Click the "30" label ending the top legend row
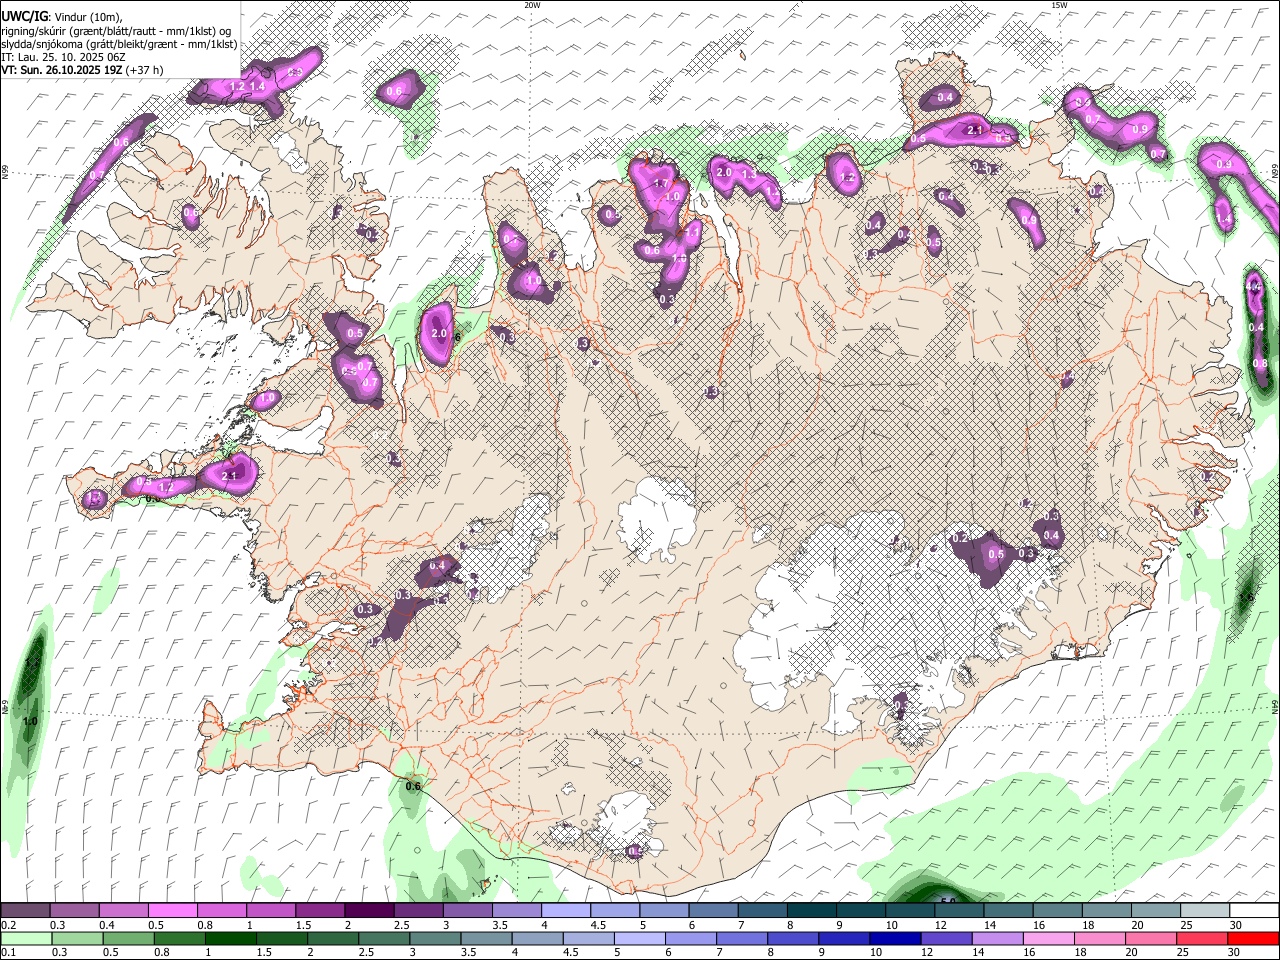Viewport: 1280px width, 960px height. tap(1235, 926)
